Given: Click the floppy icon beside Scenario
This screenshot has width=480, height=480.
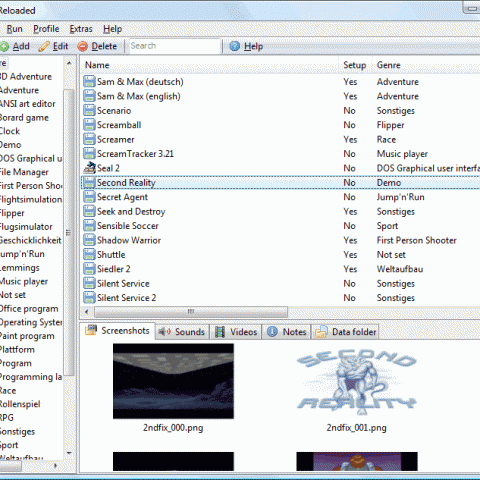Looking at the screenshot, I should (89, 110).
